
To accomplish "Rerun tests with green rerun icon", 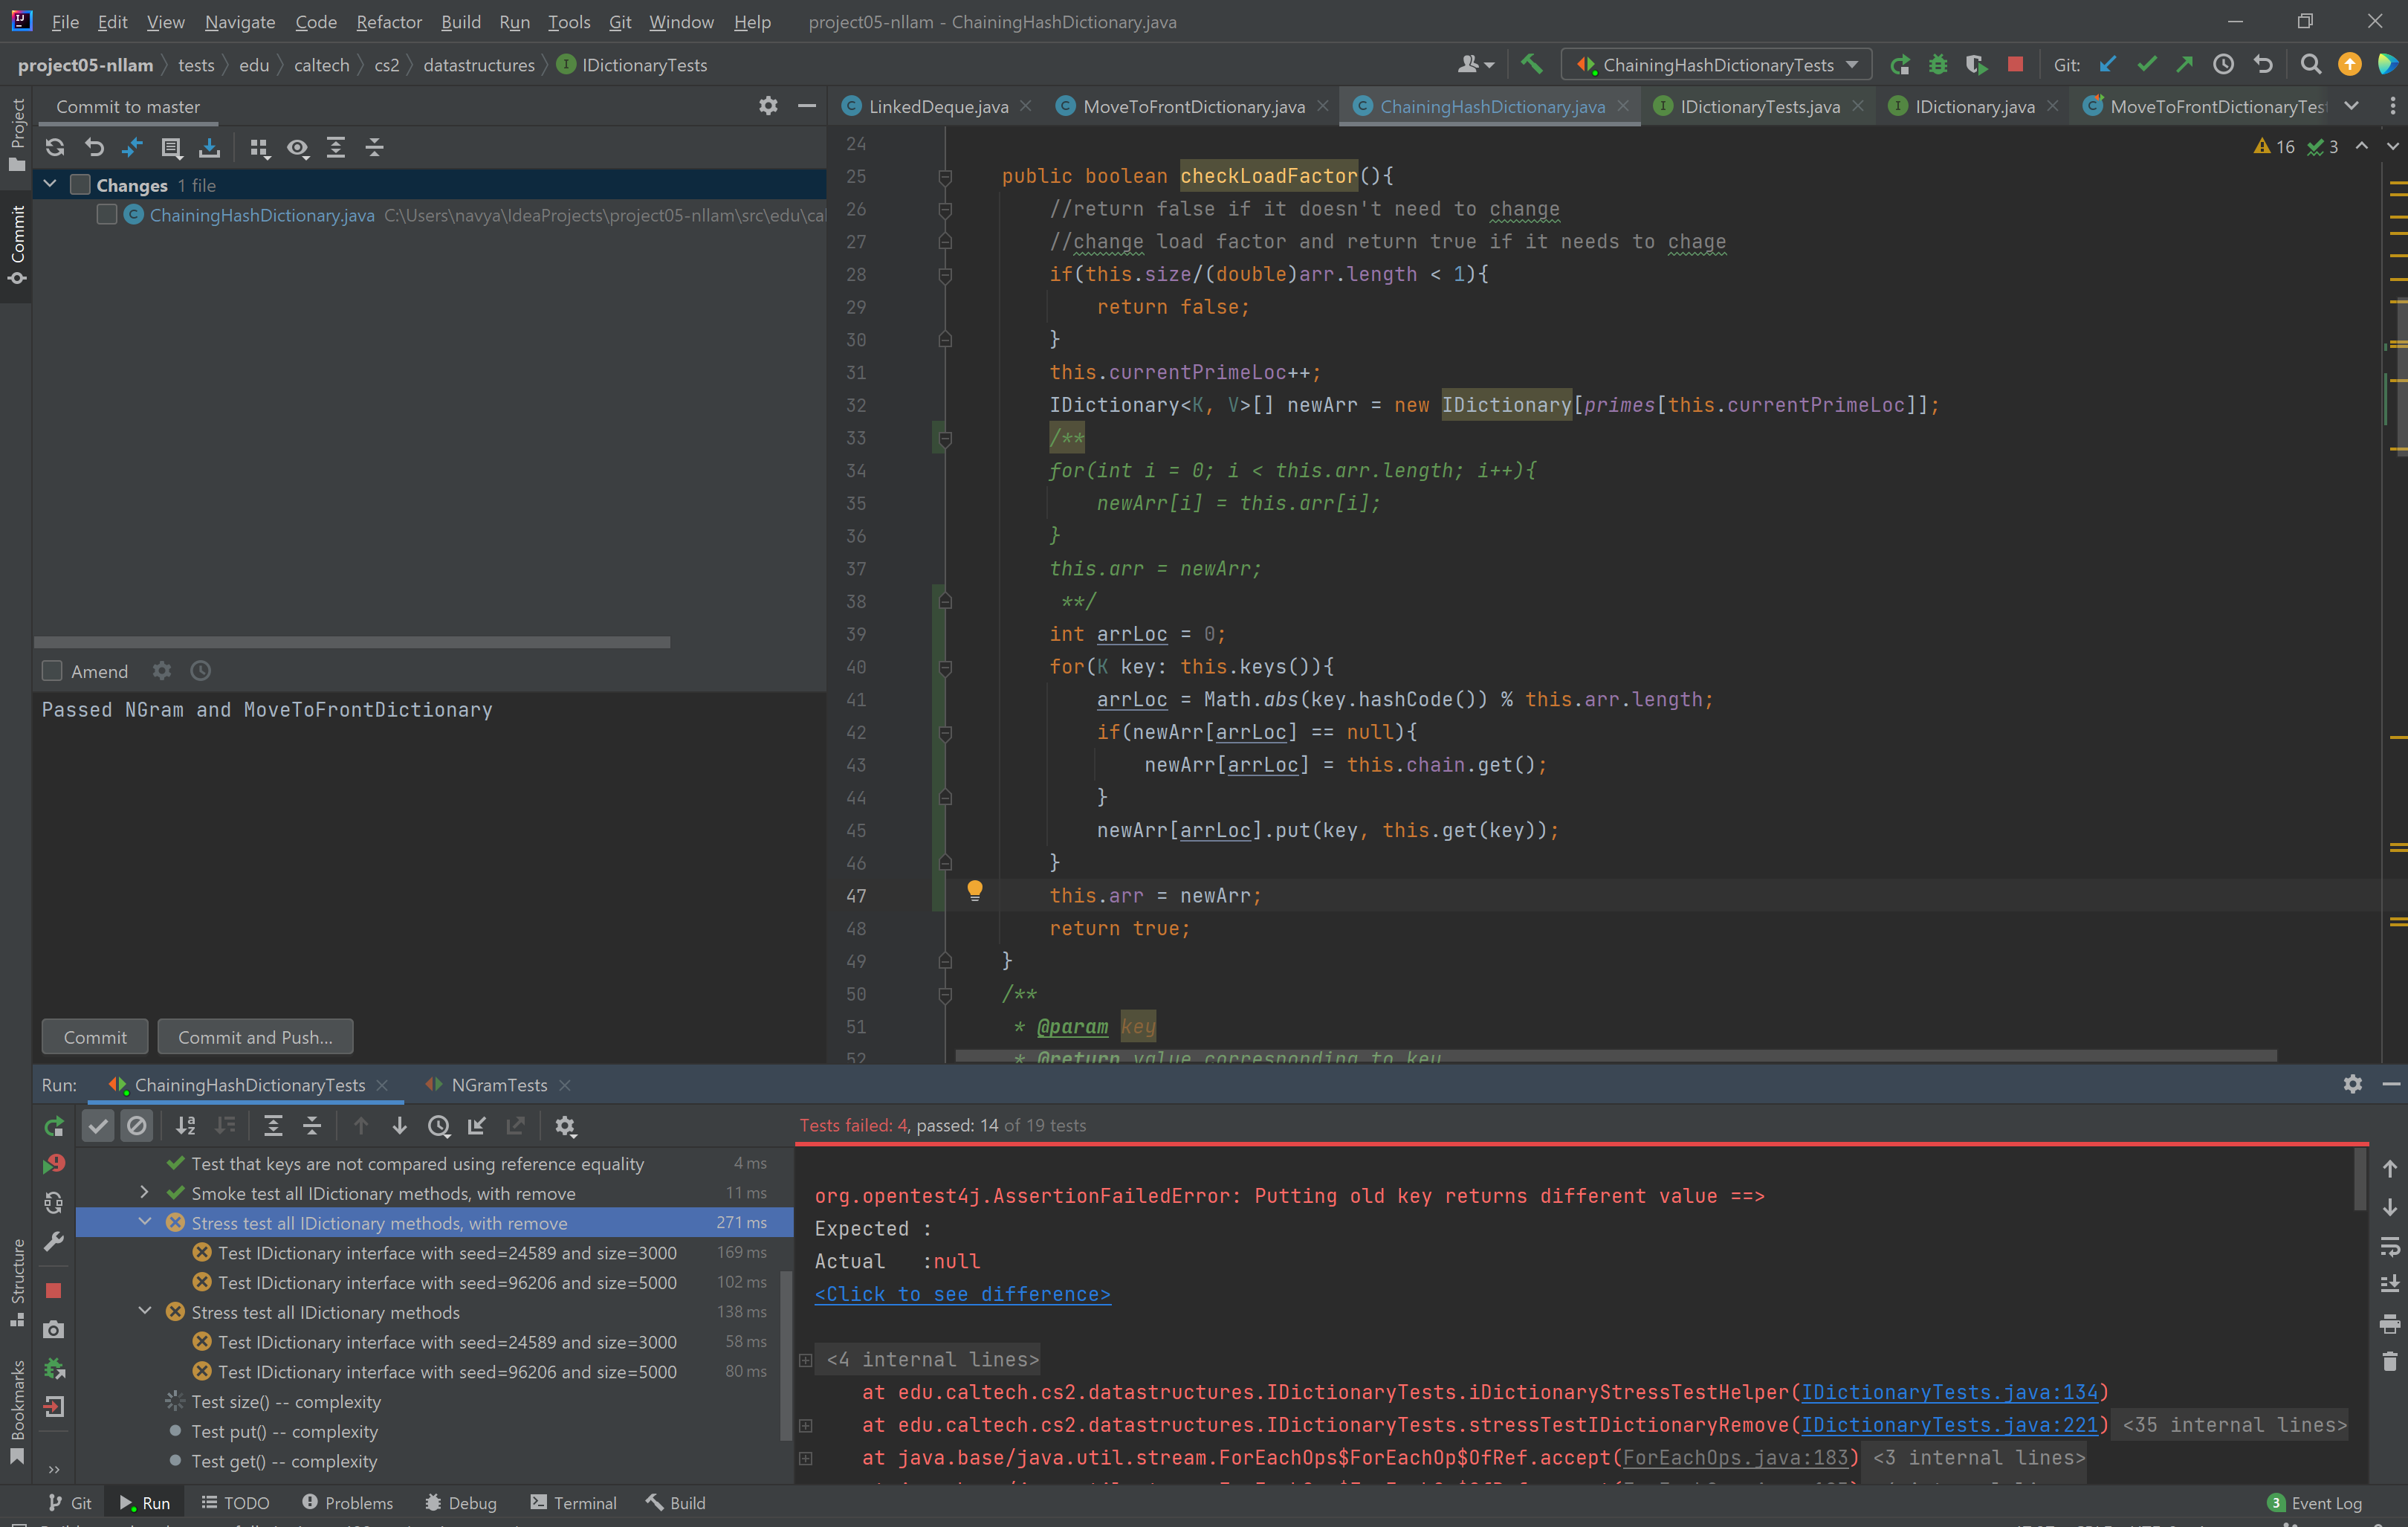I will 54,1126.
